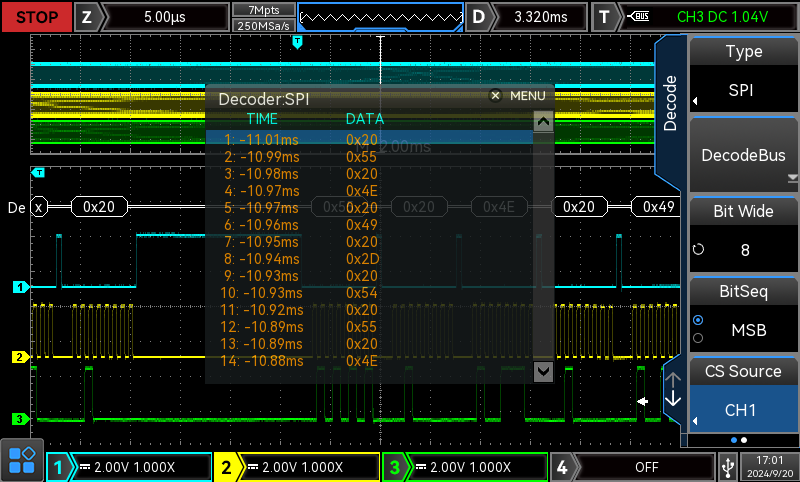The image size is (800, 482).
Task: Click the TIME column header
Action: tap(262, 119)
